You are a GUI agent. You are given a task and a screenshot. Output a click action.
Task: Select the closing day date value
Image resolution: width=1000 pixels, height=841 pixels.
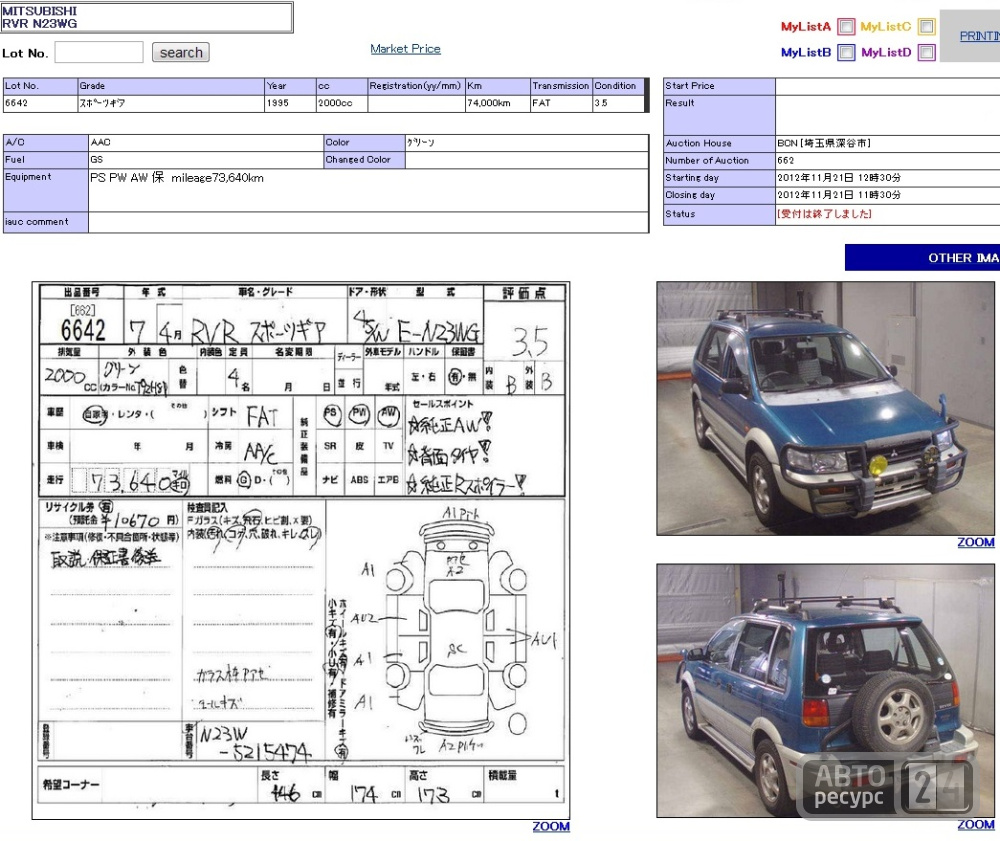[x=839, y=195]
